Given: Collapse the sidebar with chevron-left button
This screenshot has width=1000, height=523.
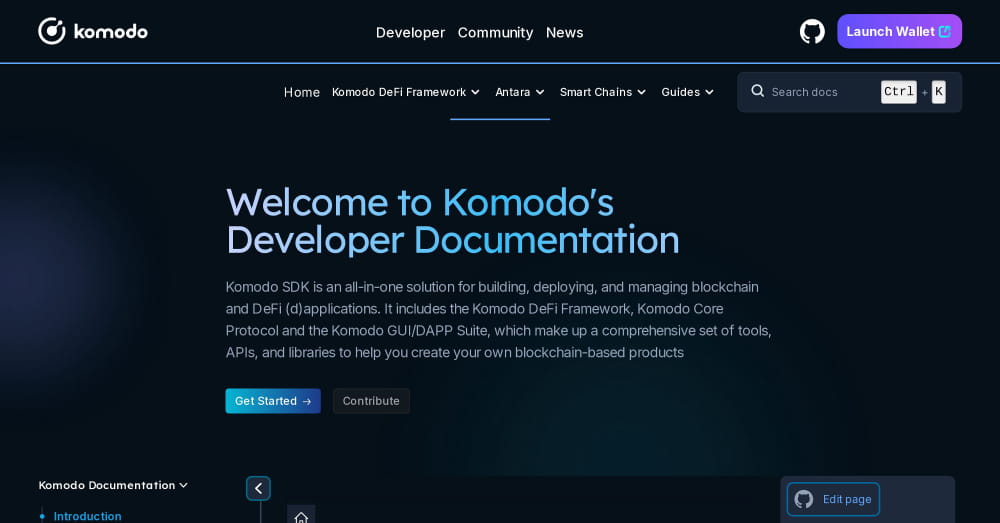Looking at the screenshot, I should click(x=258, y=489).
